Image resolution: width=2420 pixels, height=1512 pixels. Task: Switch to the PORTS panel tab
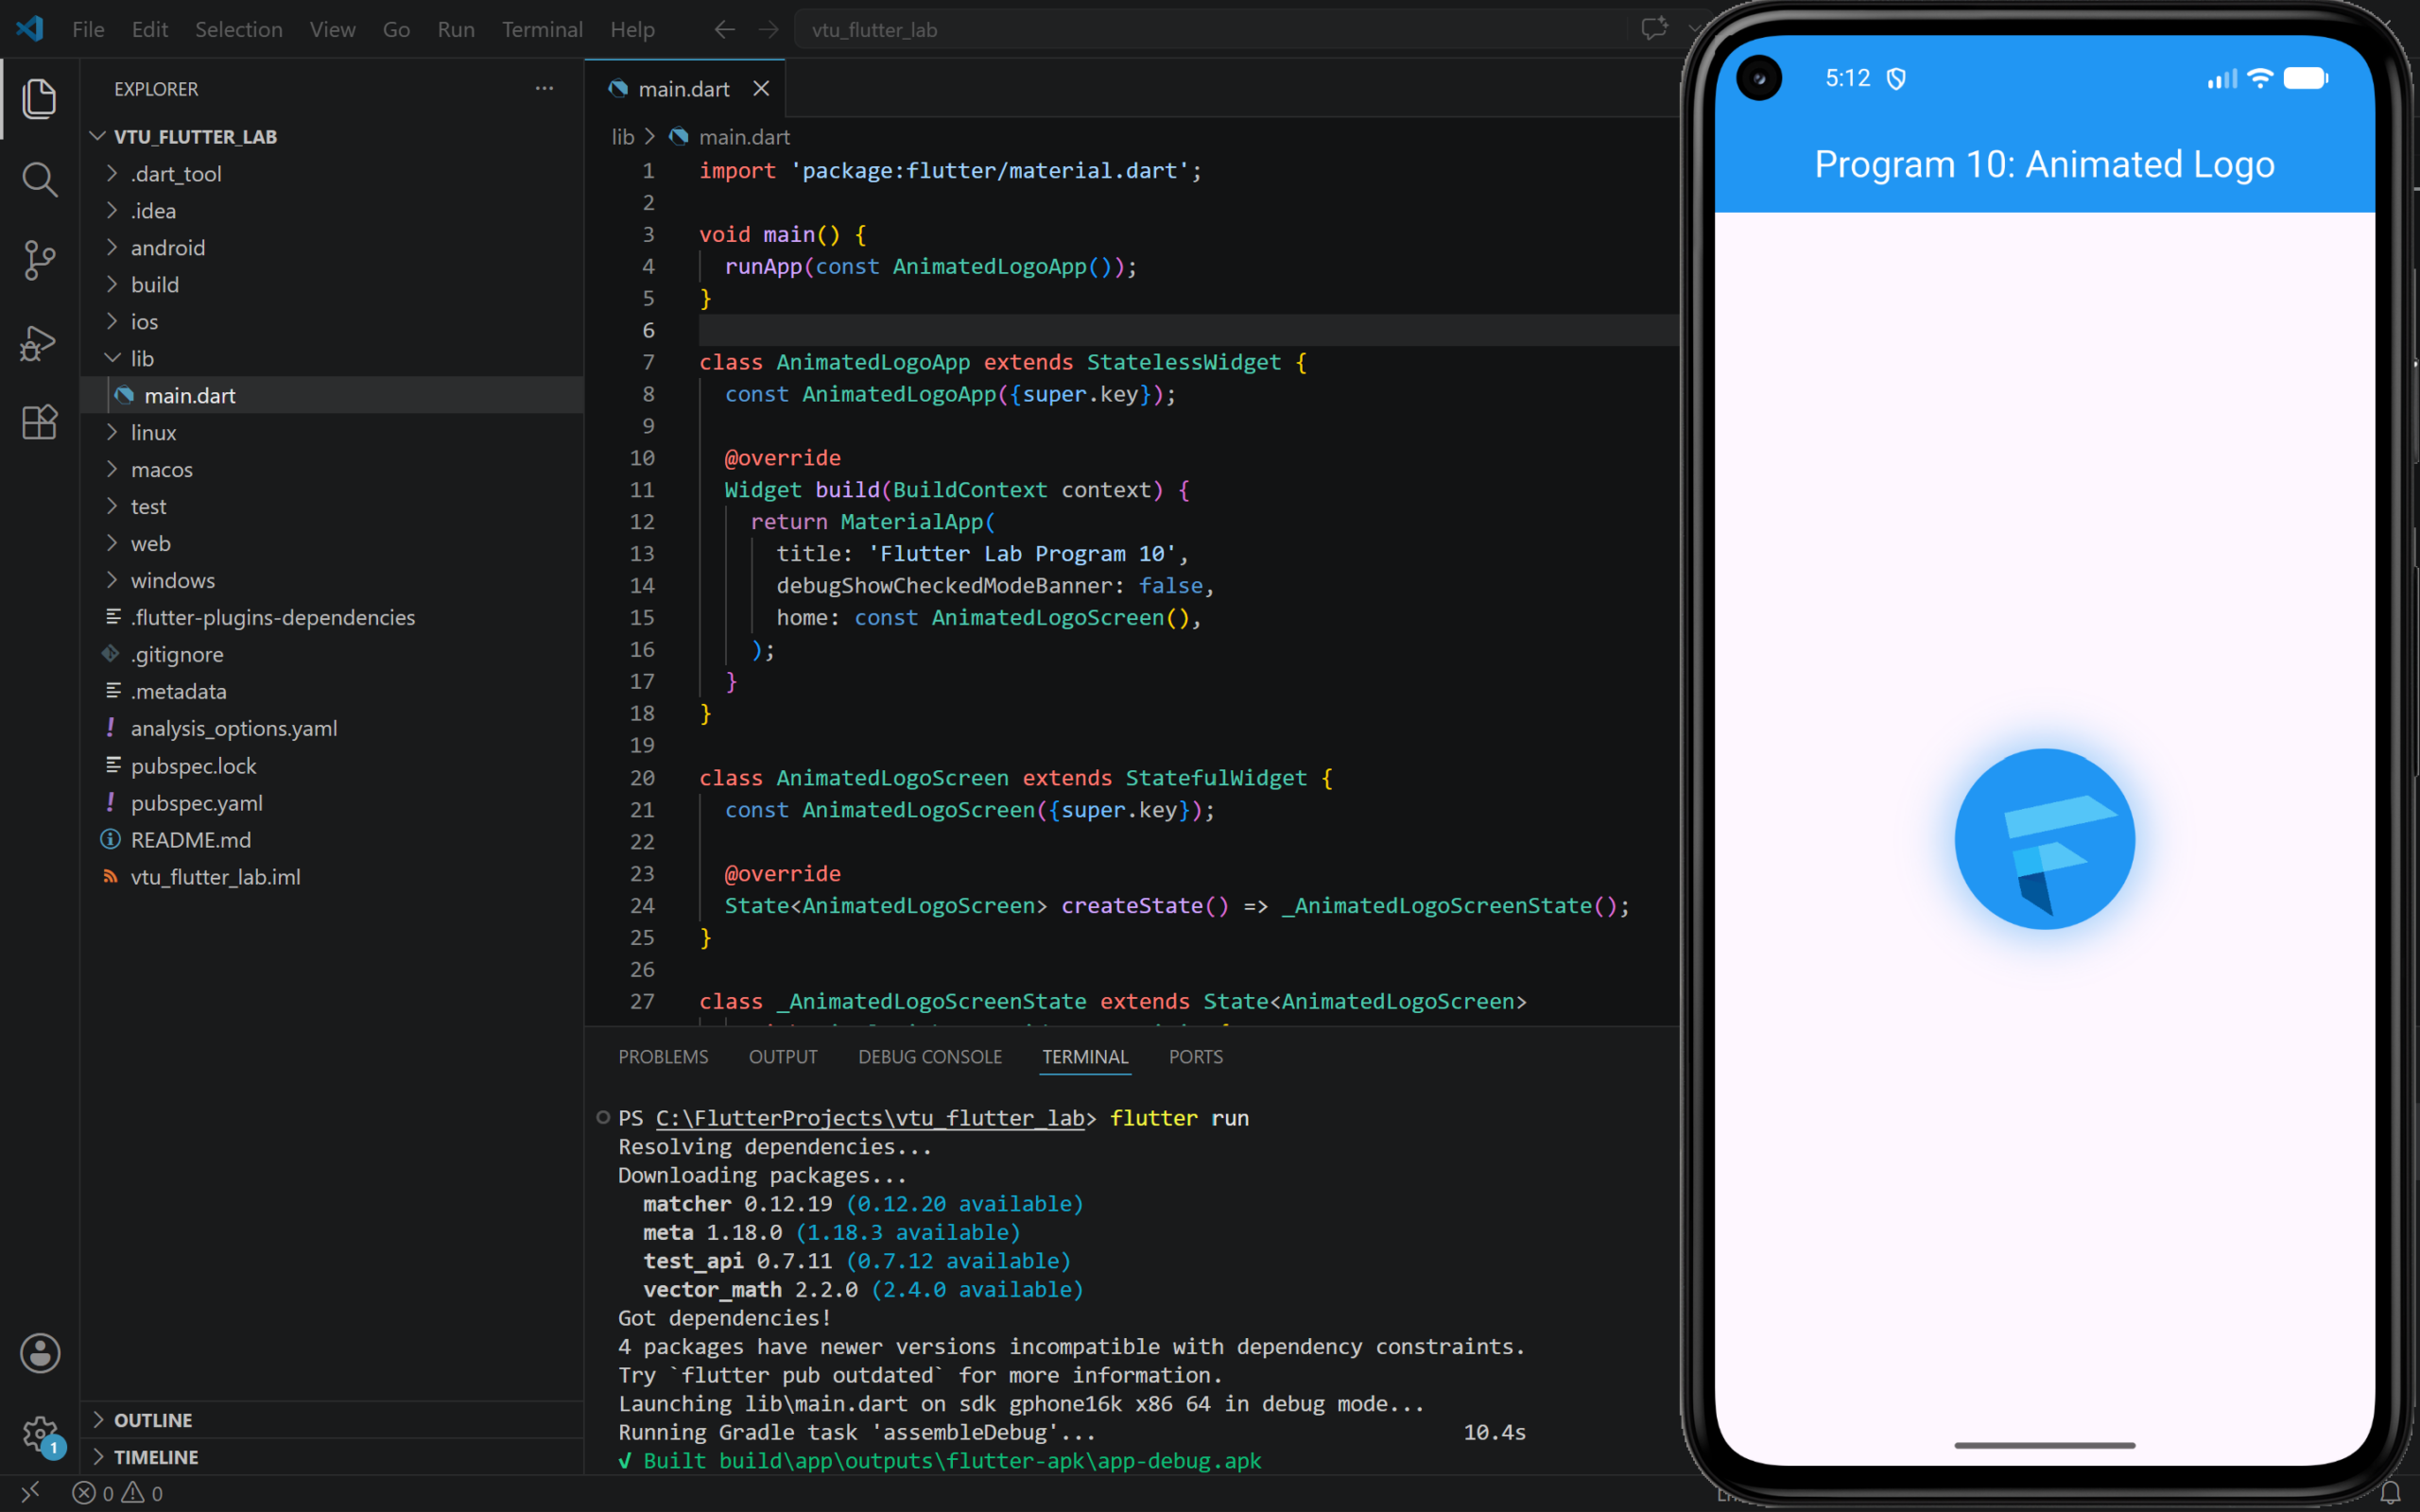tap(1196, 1057)
